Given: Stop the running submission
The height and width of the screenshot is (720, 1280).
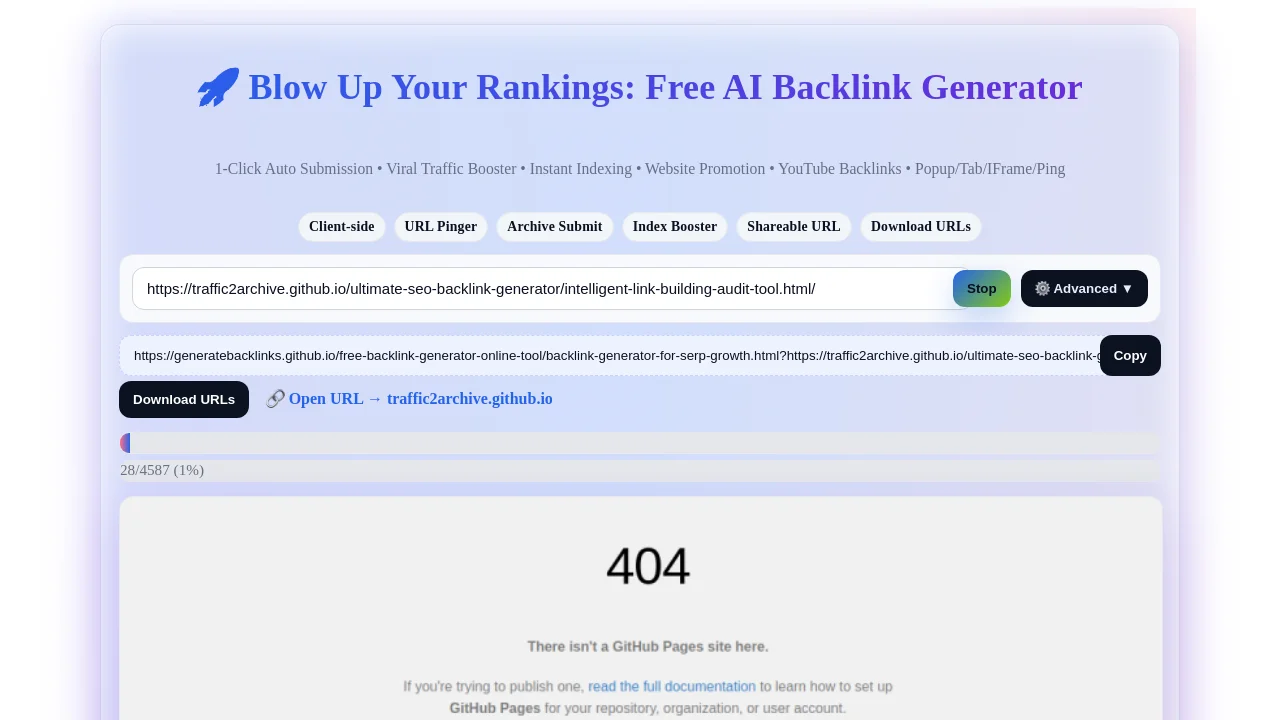Looking at the screenshot, I should pyautogui.click(x=982, y=289).
